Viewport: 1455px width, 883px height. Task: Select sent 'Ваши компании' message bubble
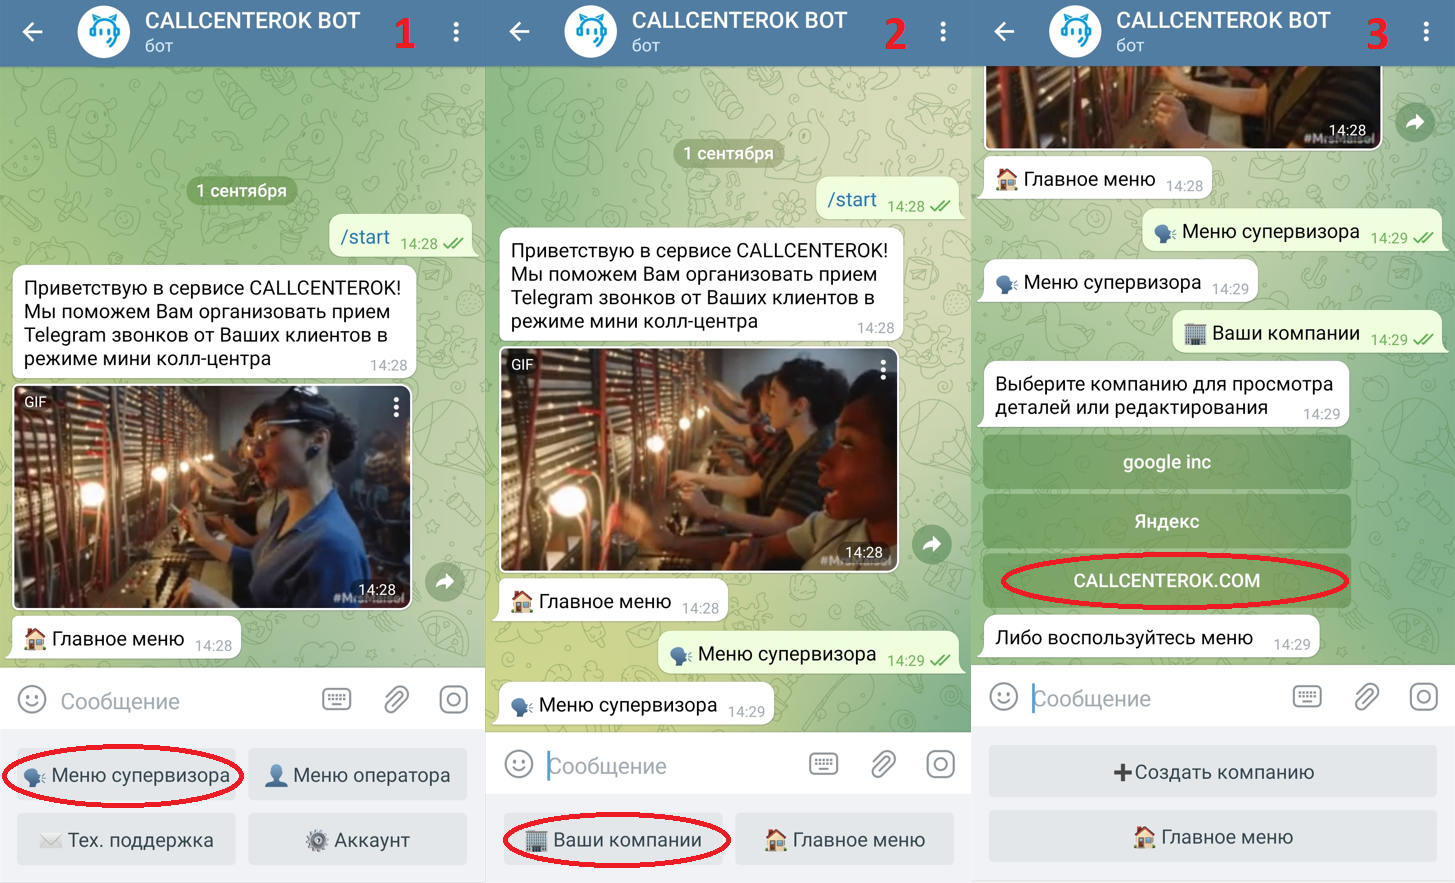1308,334
